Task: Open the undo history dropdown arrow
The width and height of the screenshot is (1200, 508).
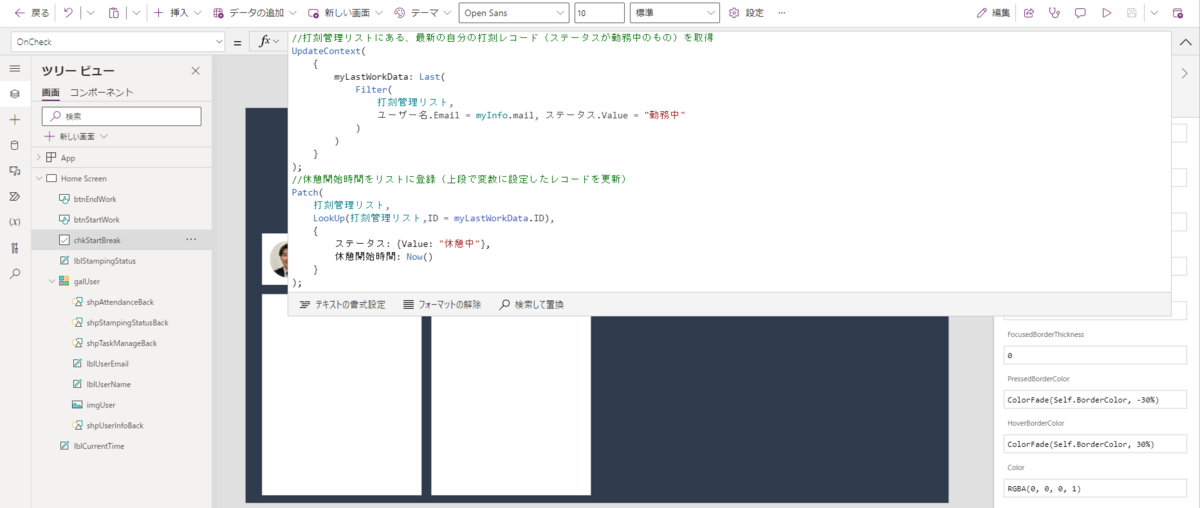Action: coord(89,13)
